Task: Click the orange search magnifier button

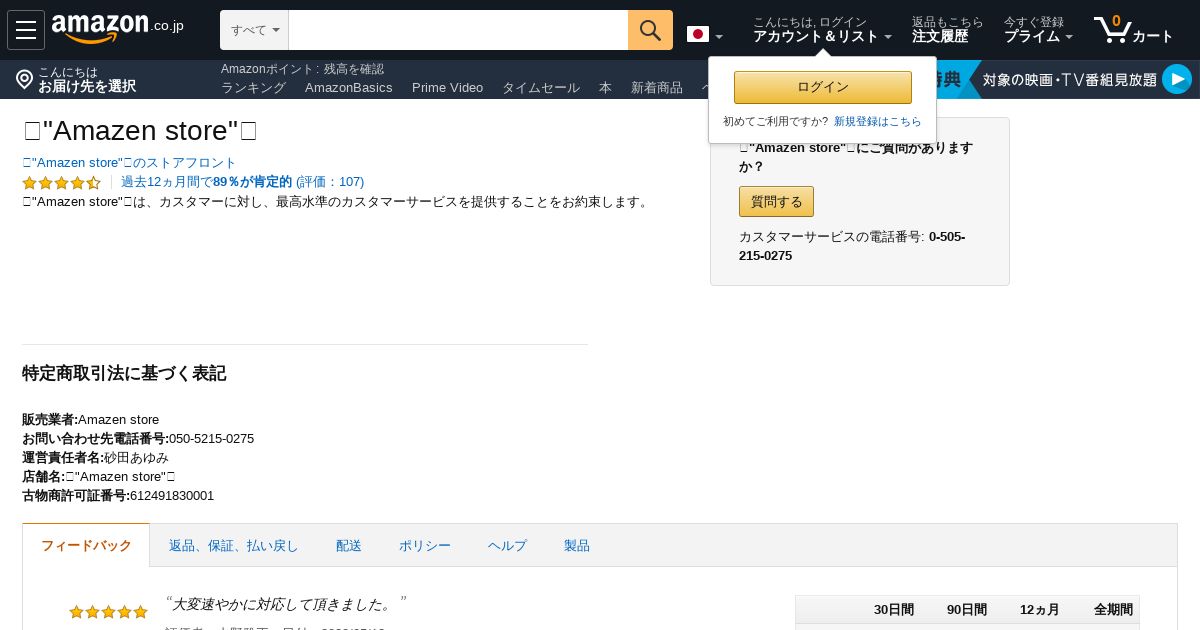Action: point(650,30)
